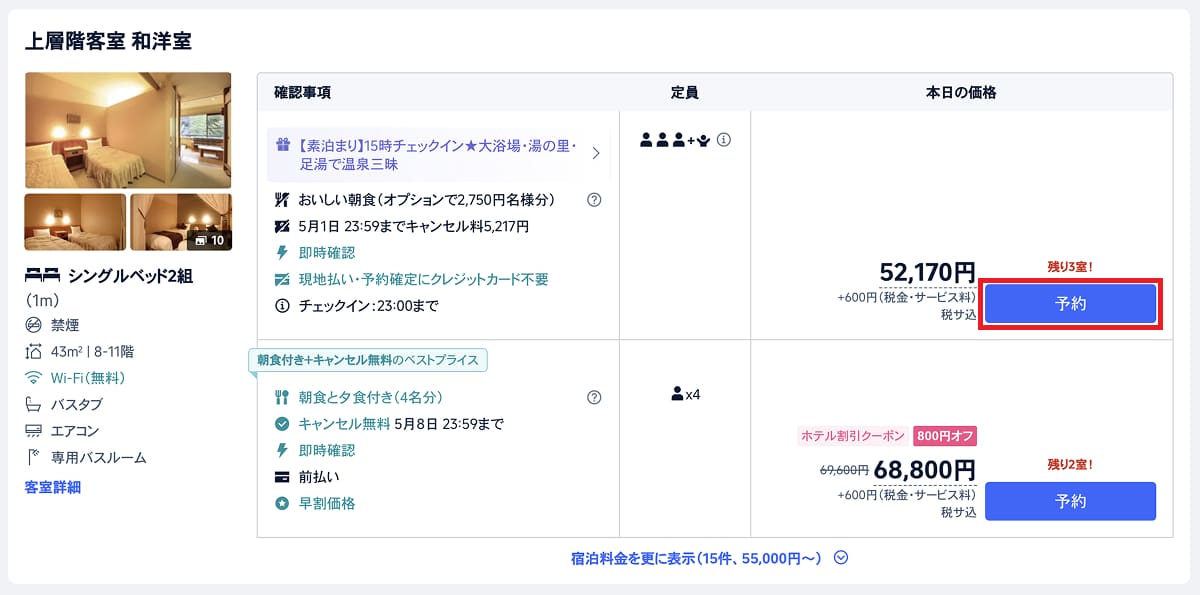The image size is (1200, 595).
Task: Click the 予約 button for 52,170円 plan
Action: coord(1070,304)
